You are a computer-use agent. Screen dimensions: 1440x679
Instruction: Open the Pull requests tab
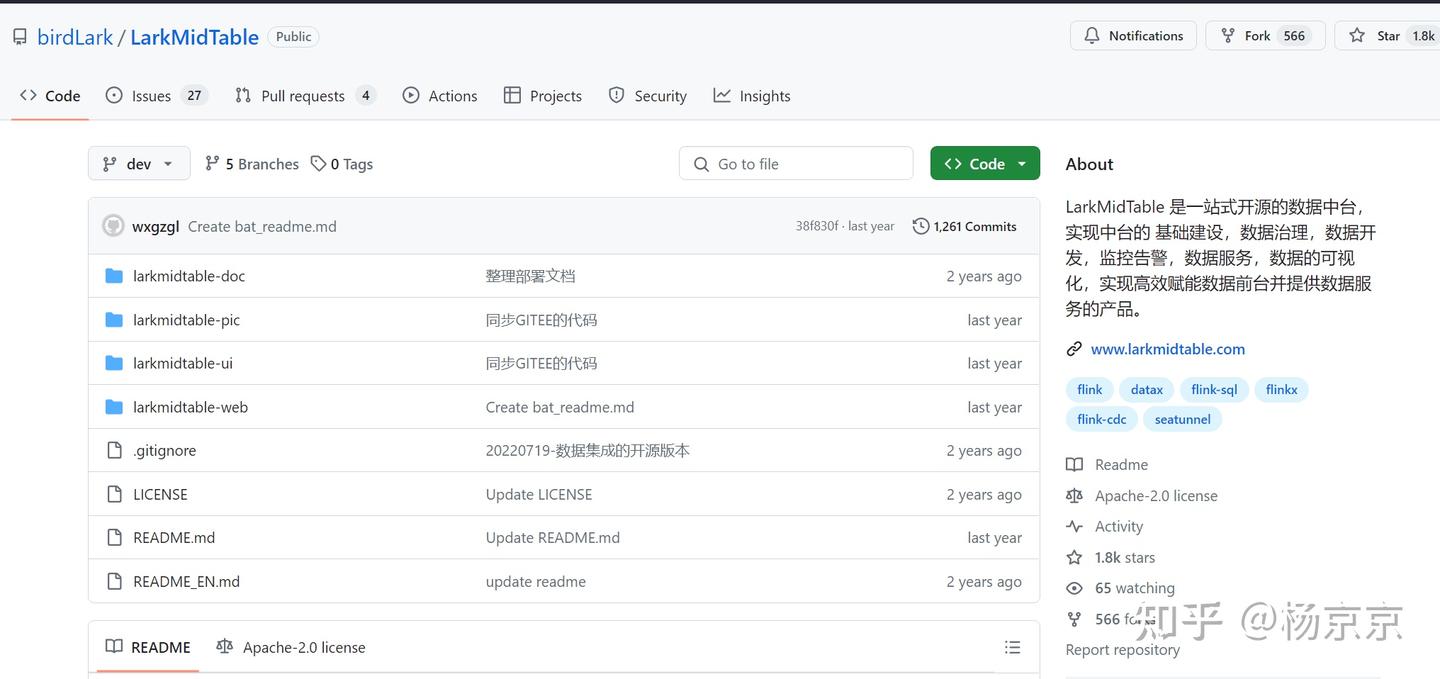coord(304,96)
